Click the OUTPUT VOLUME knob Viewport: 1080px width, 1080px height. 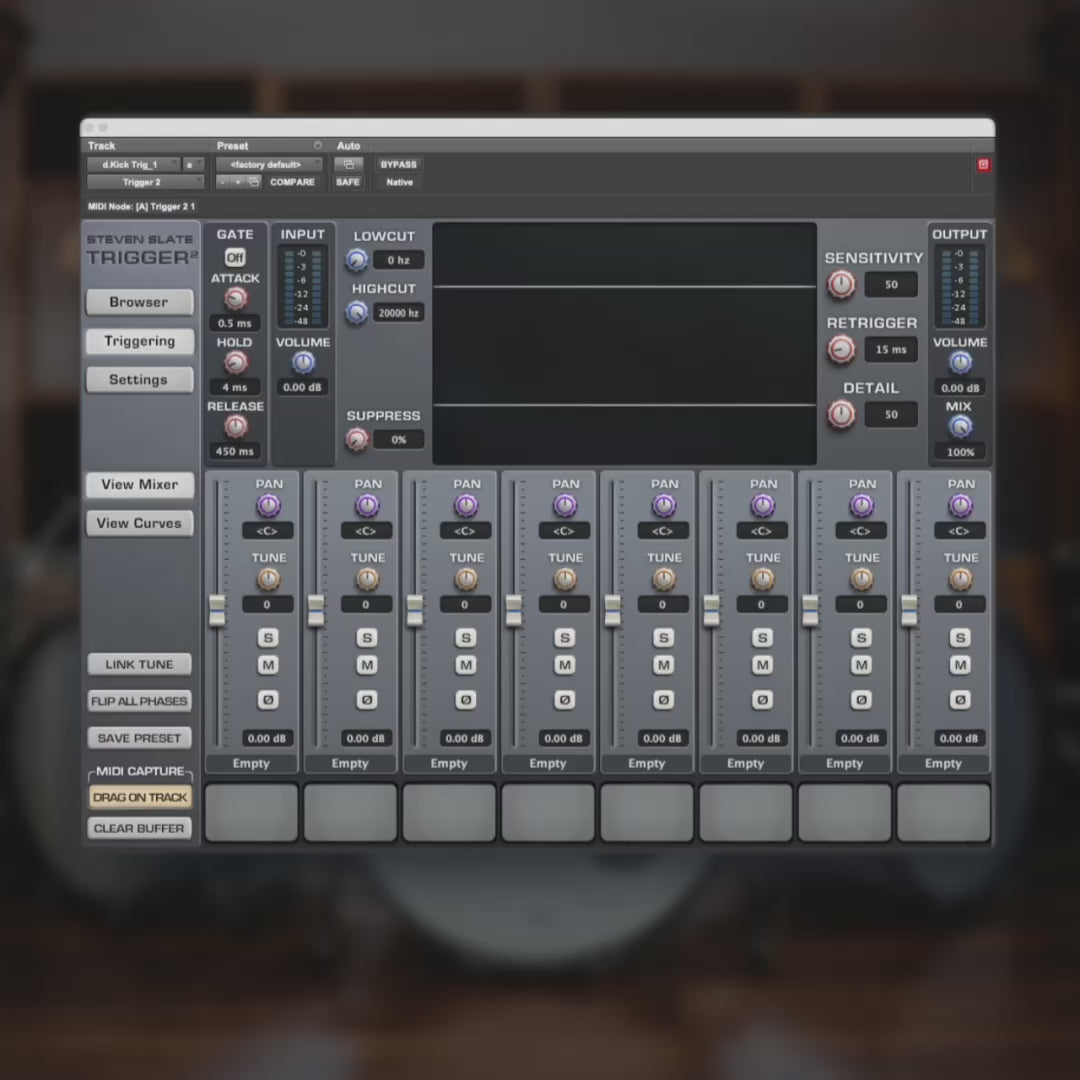(x=960, y=362)
